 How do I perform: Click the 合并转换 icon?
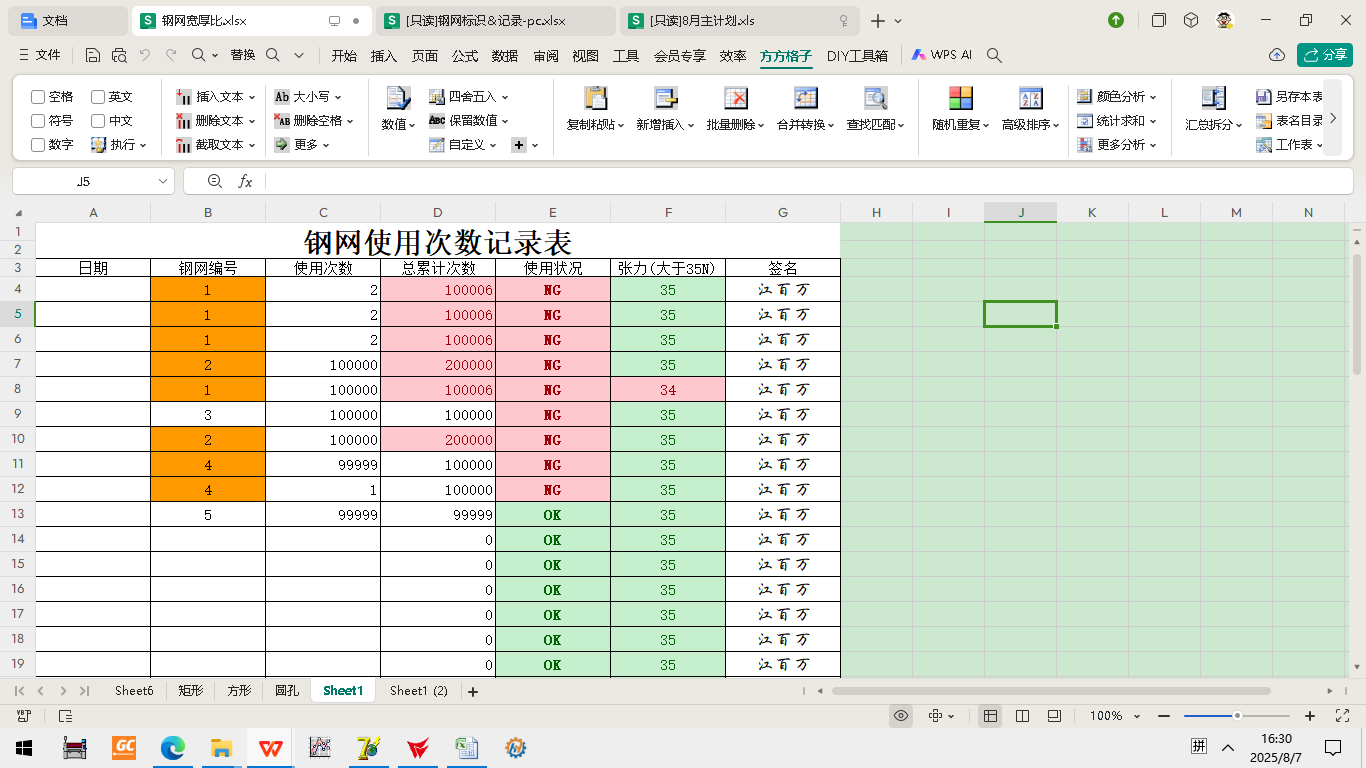(x=805, y=98)
